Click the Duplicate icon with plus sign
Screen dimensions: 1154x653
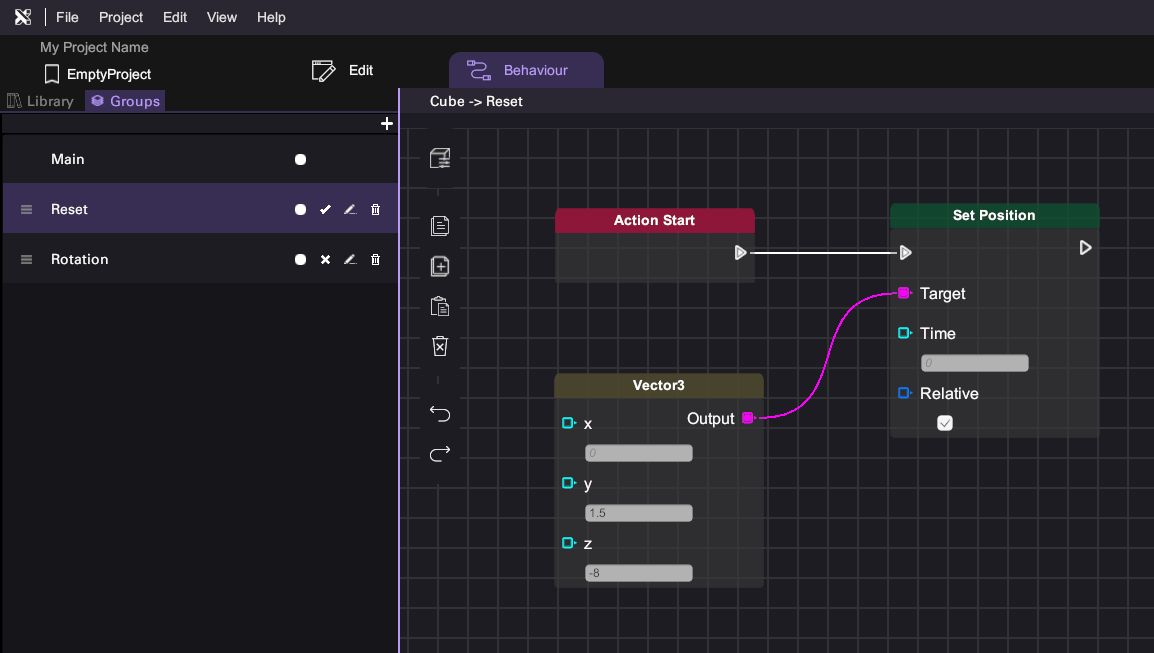[x=440, y=267]
